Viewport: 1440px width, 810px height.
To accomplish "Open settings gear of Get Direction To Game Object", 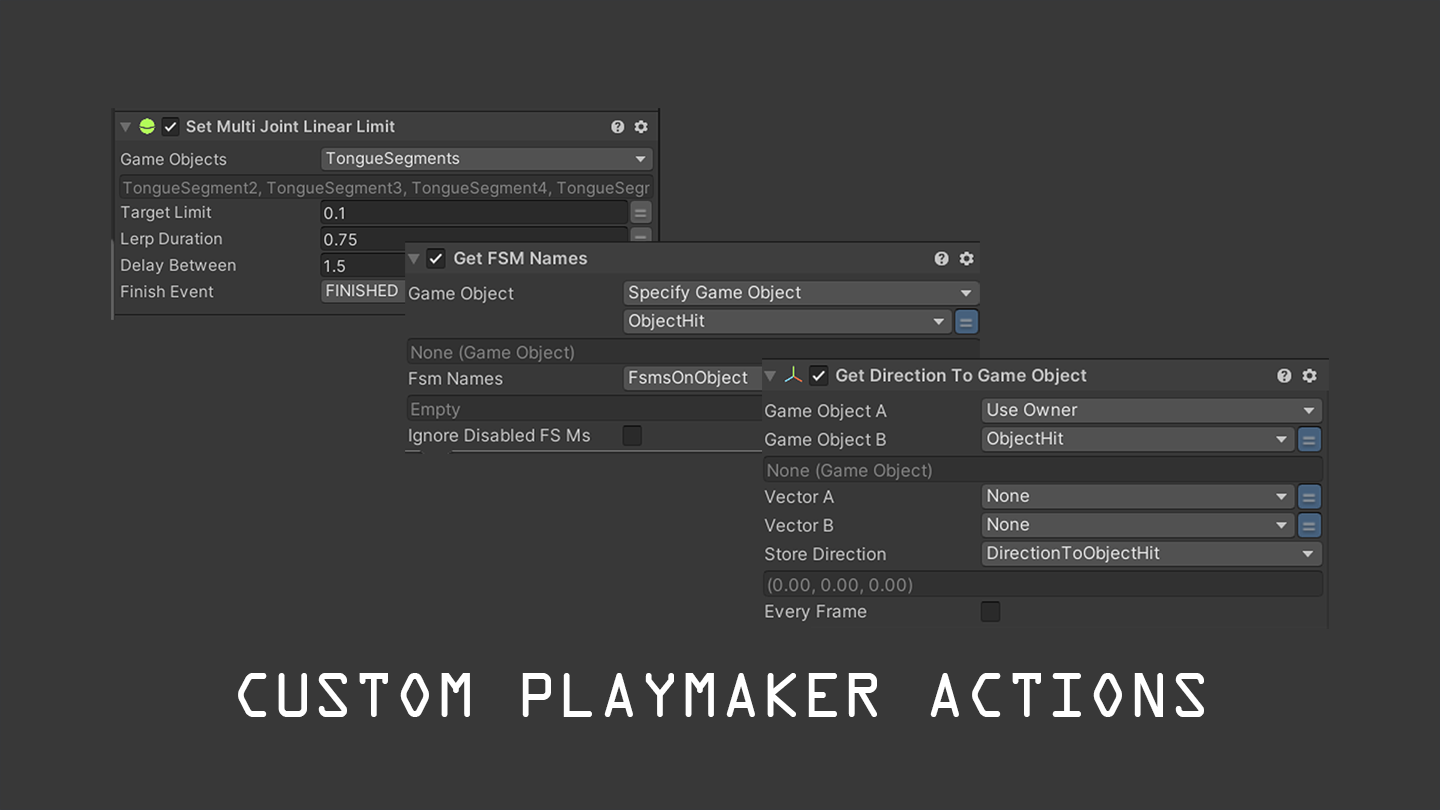I will (1309, 376).
